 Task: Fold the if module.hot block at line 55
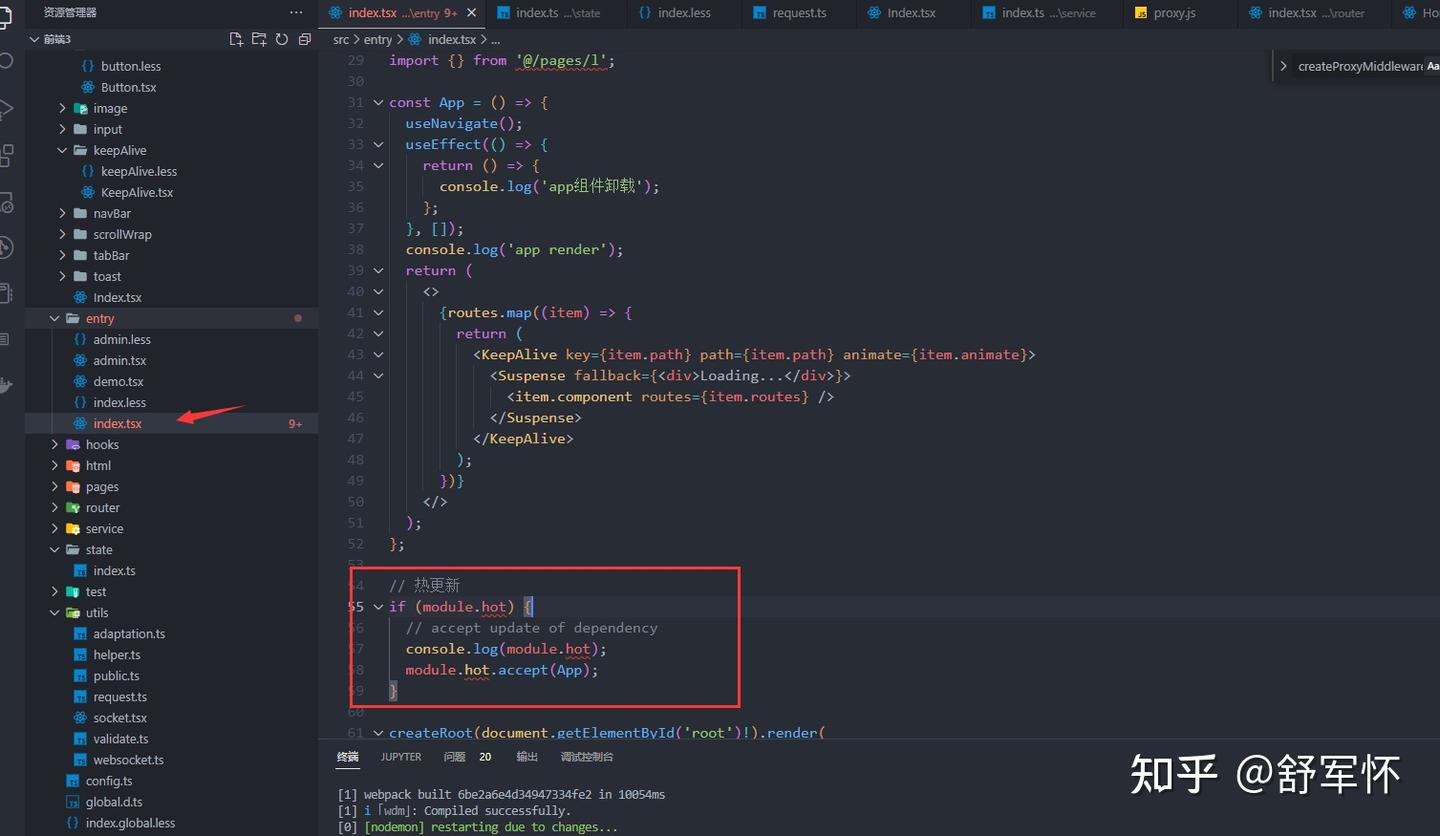pos(378,606)
